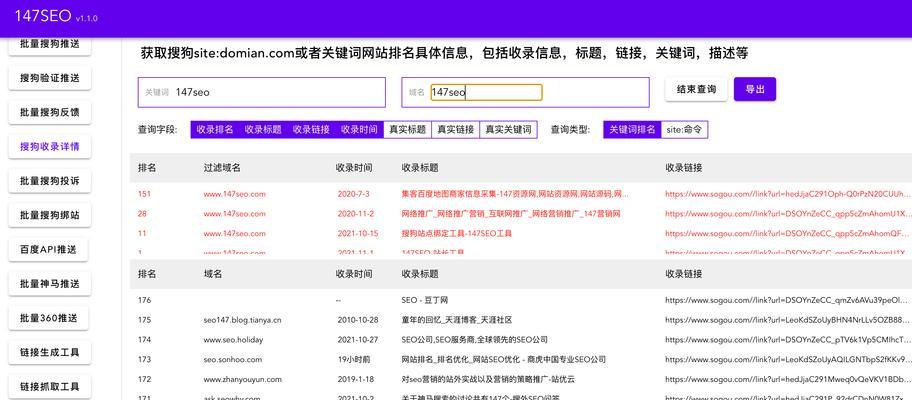Open 批量搜狗反馈 in sidebar

(49, 112)
